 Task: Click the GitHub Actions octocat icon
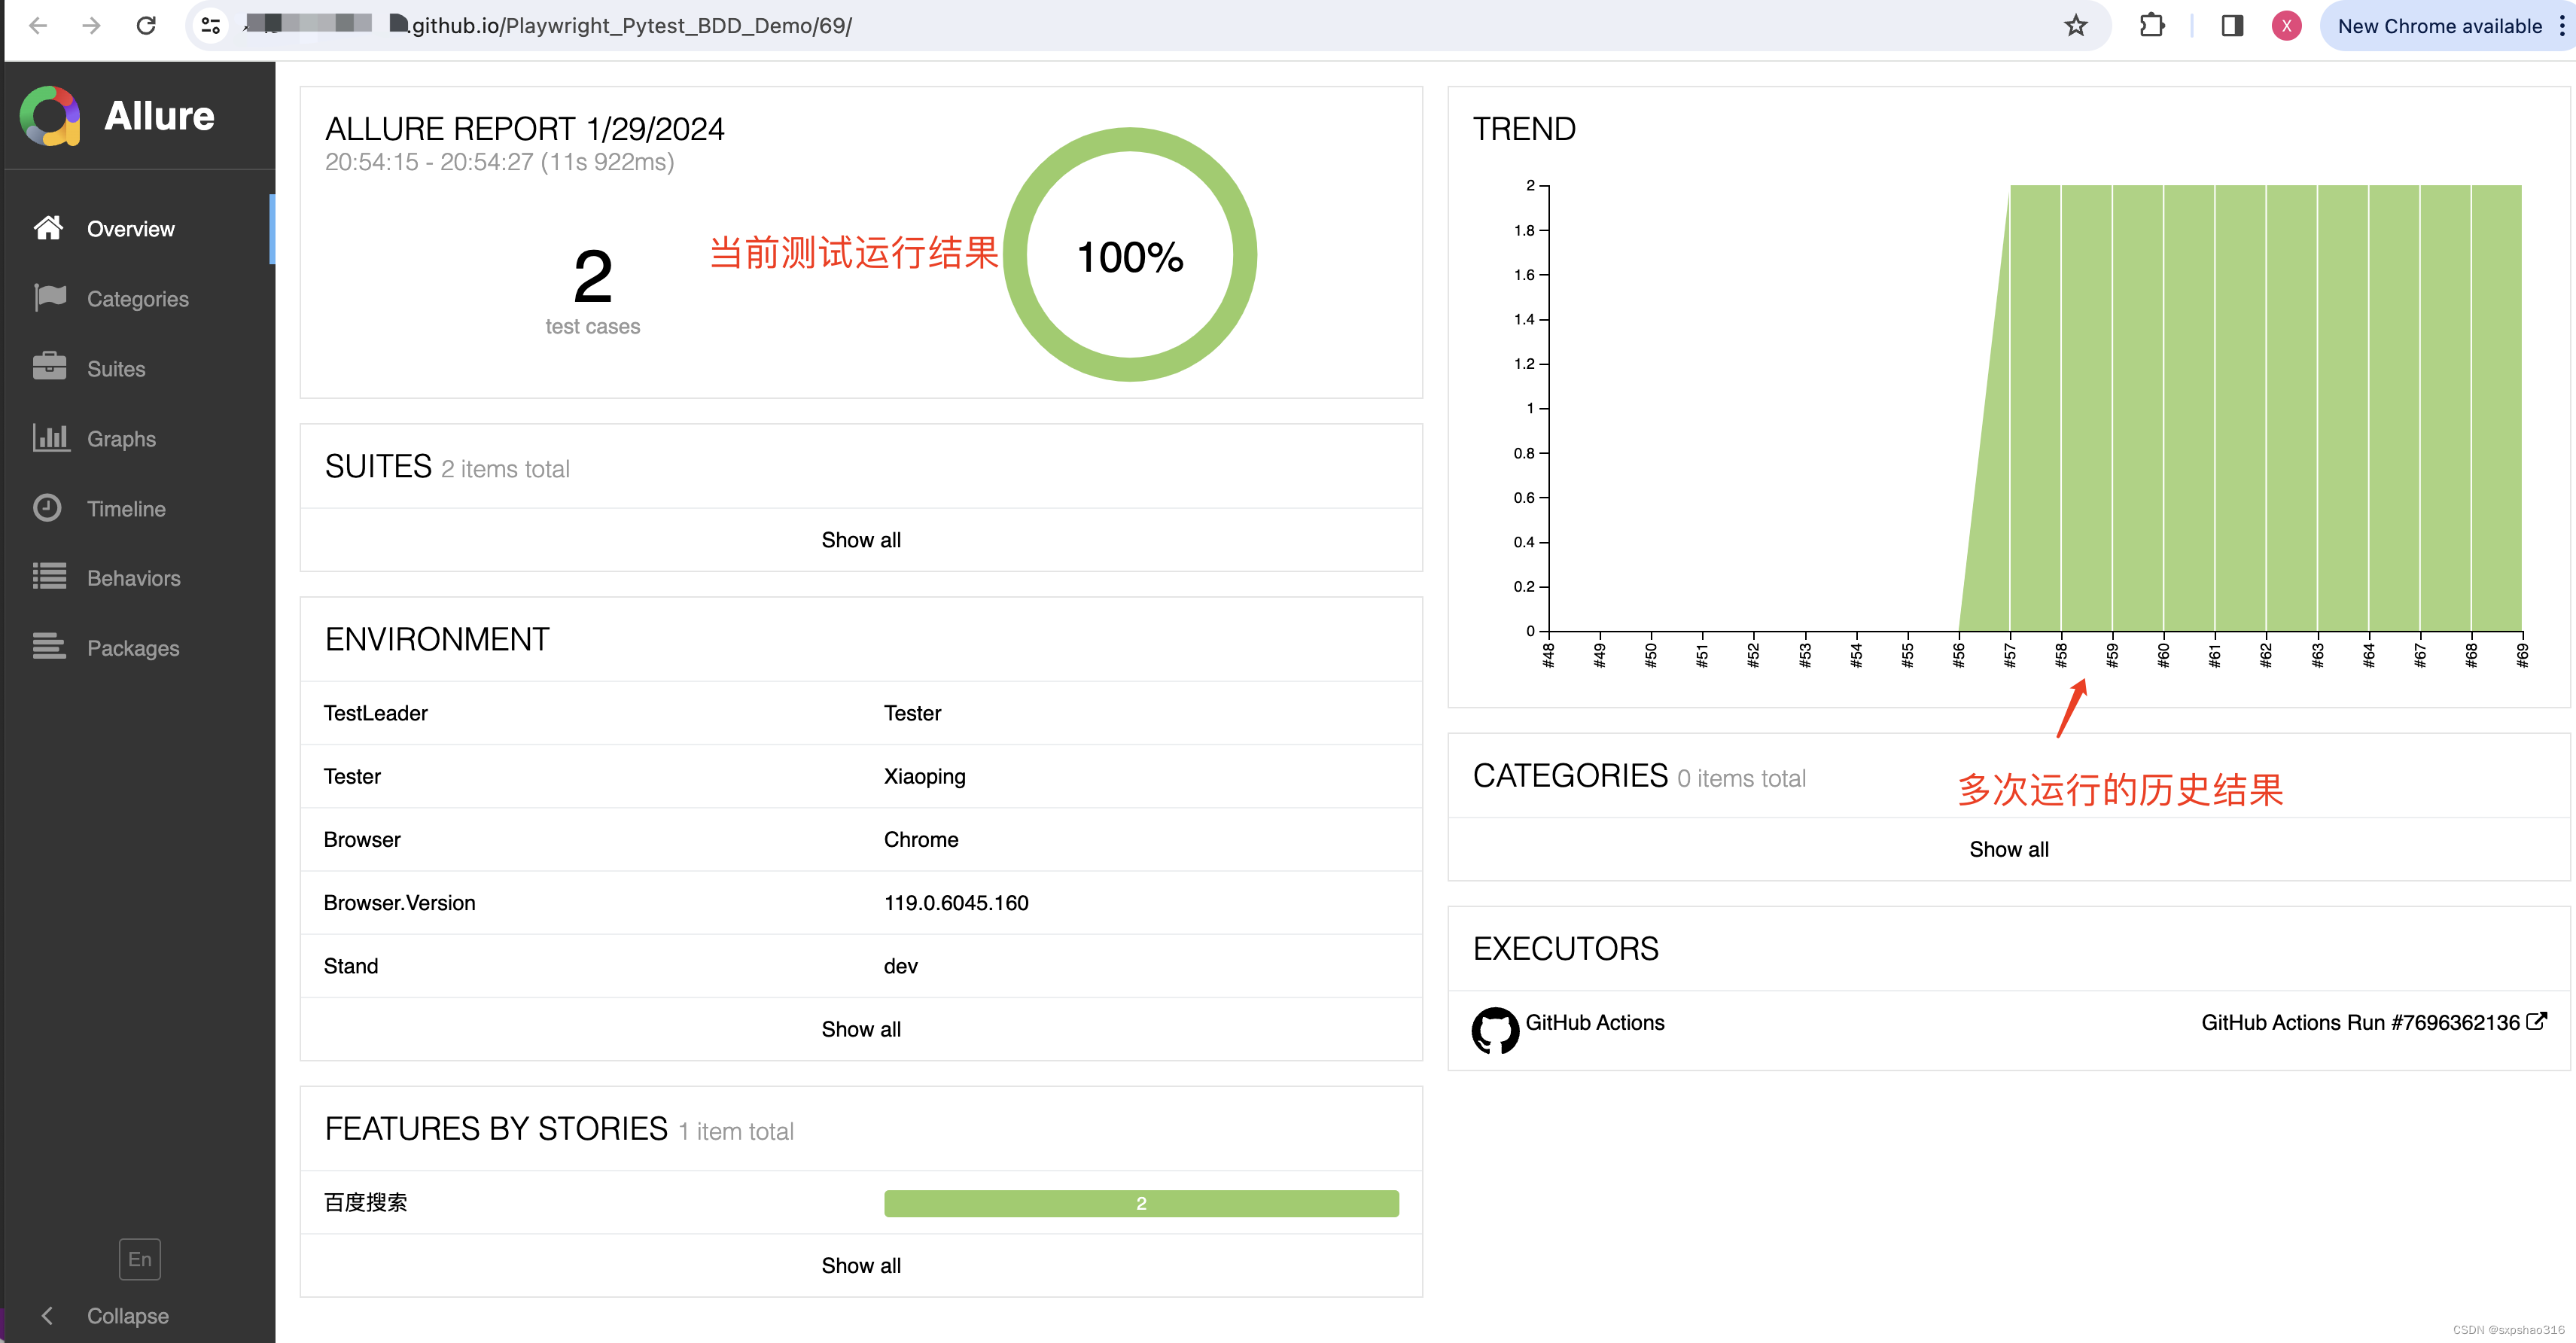coord(1494,1030)
